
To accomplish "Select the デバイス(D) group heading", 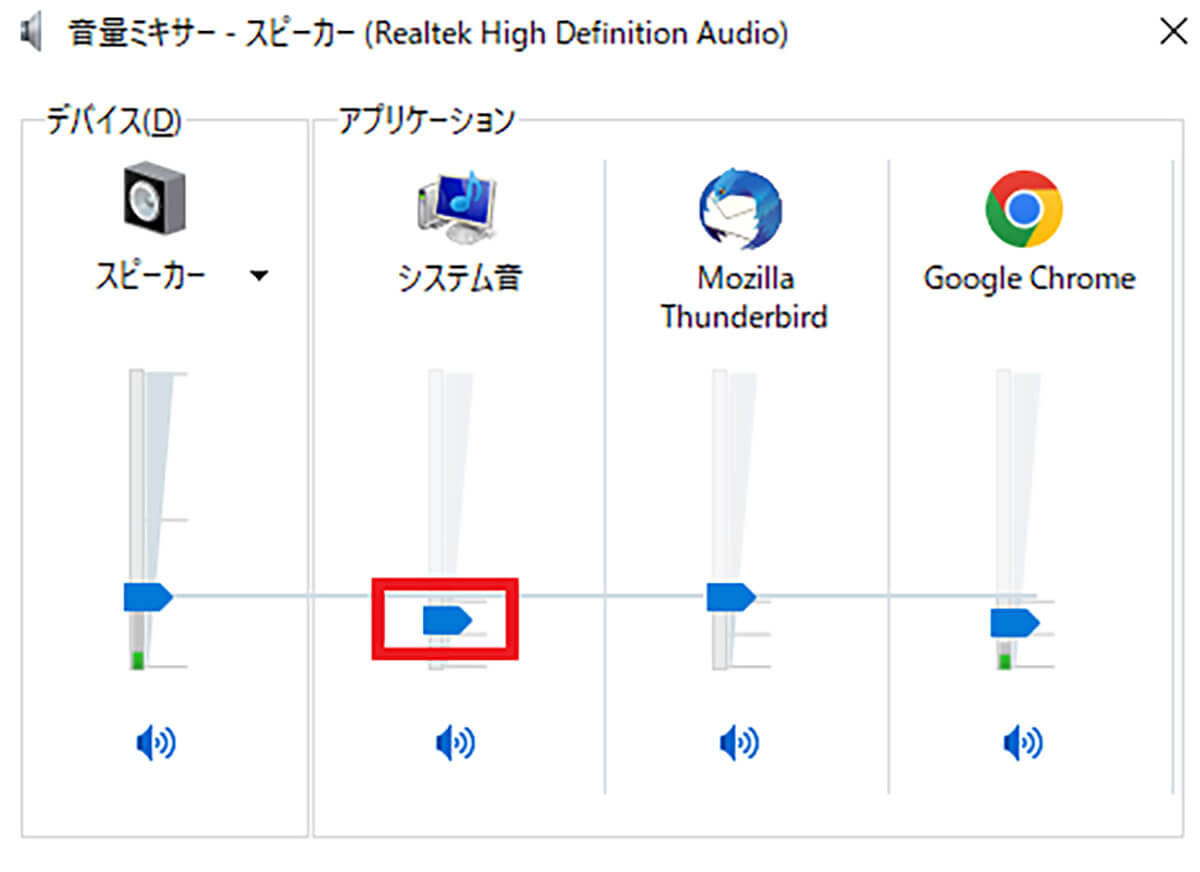I will (x=114, y=121).
